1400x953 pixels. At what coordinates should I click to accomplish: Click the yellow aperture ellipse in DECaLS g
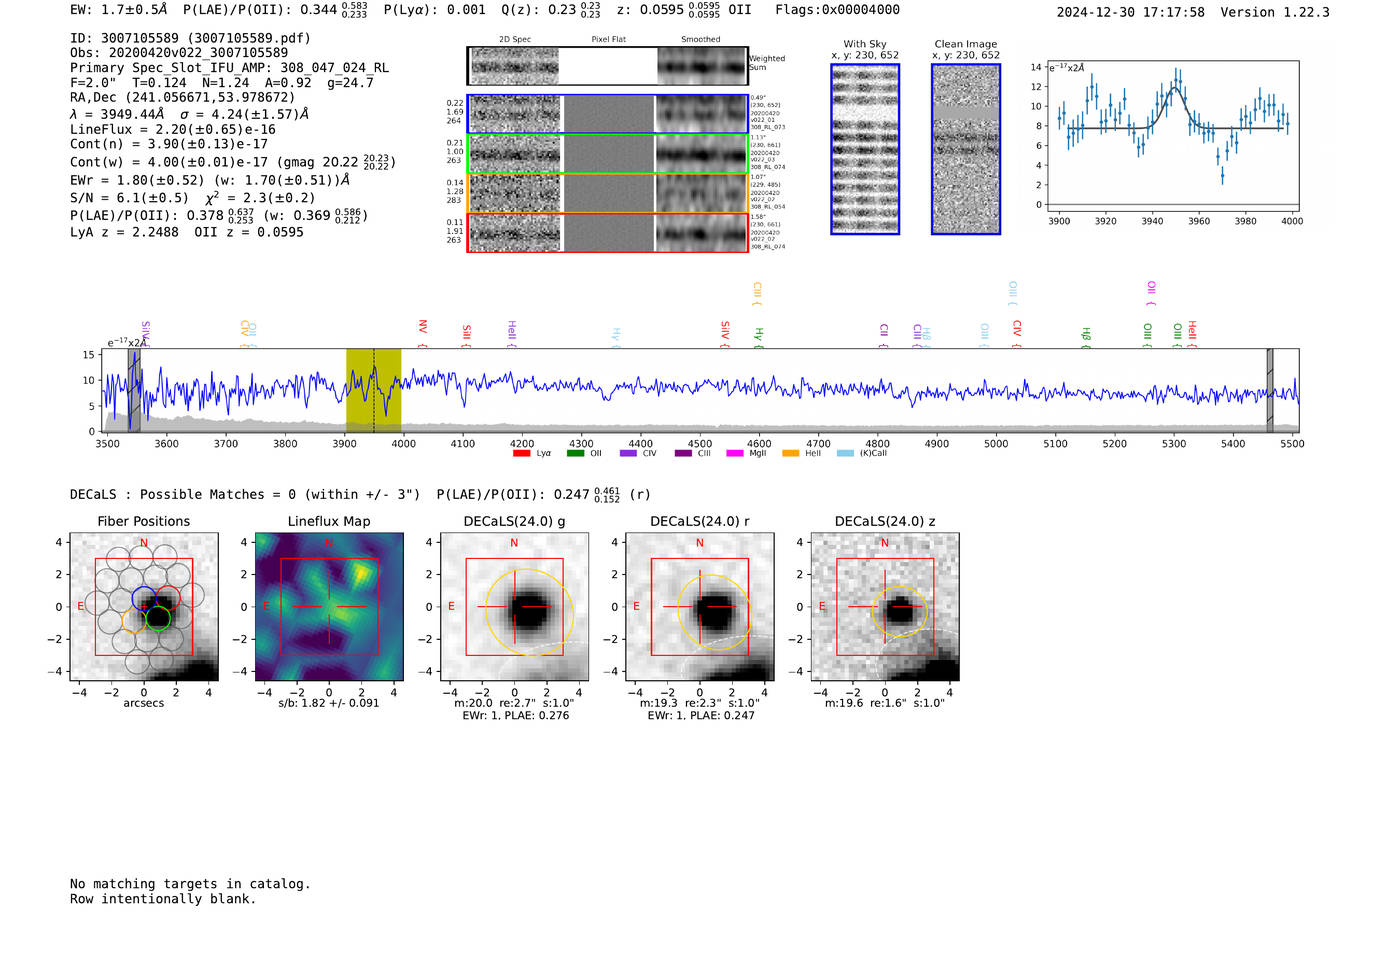529,612
